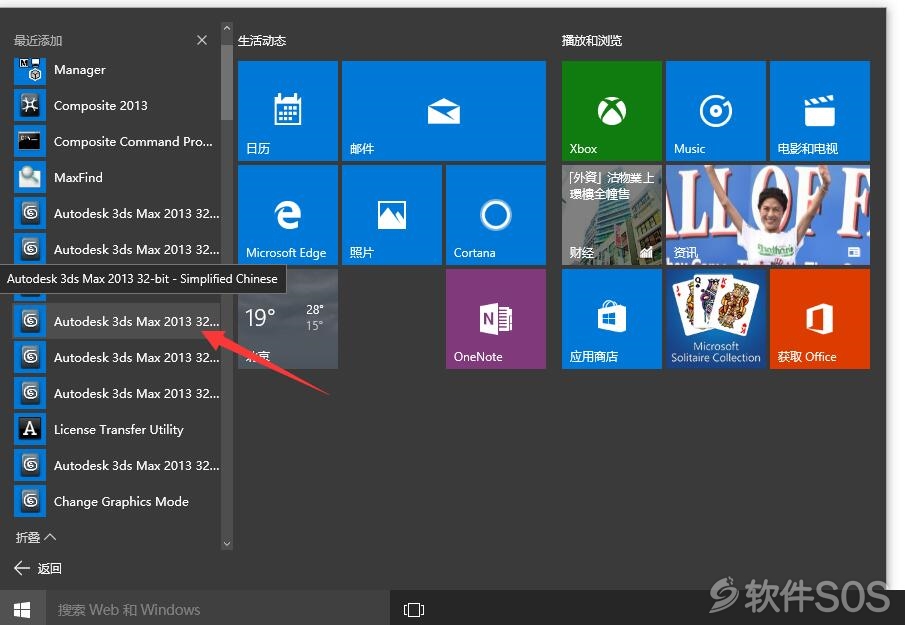Click the 播放和浏览 group header

pos(592,40)
